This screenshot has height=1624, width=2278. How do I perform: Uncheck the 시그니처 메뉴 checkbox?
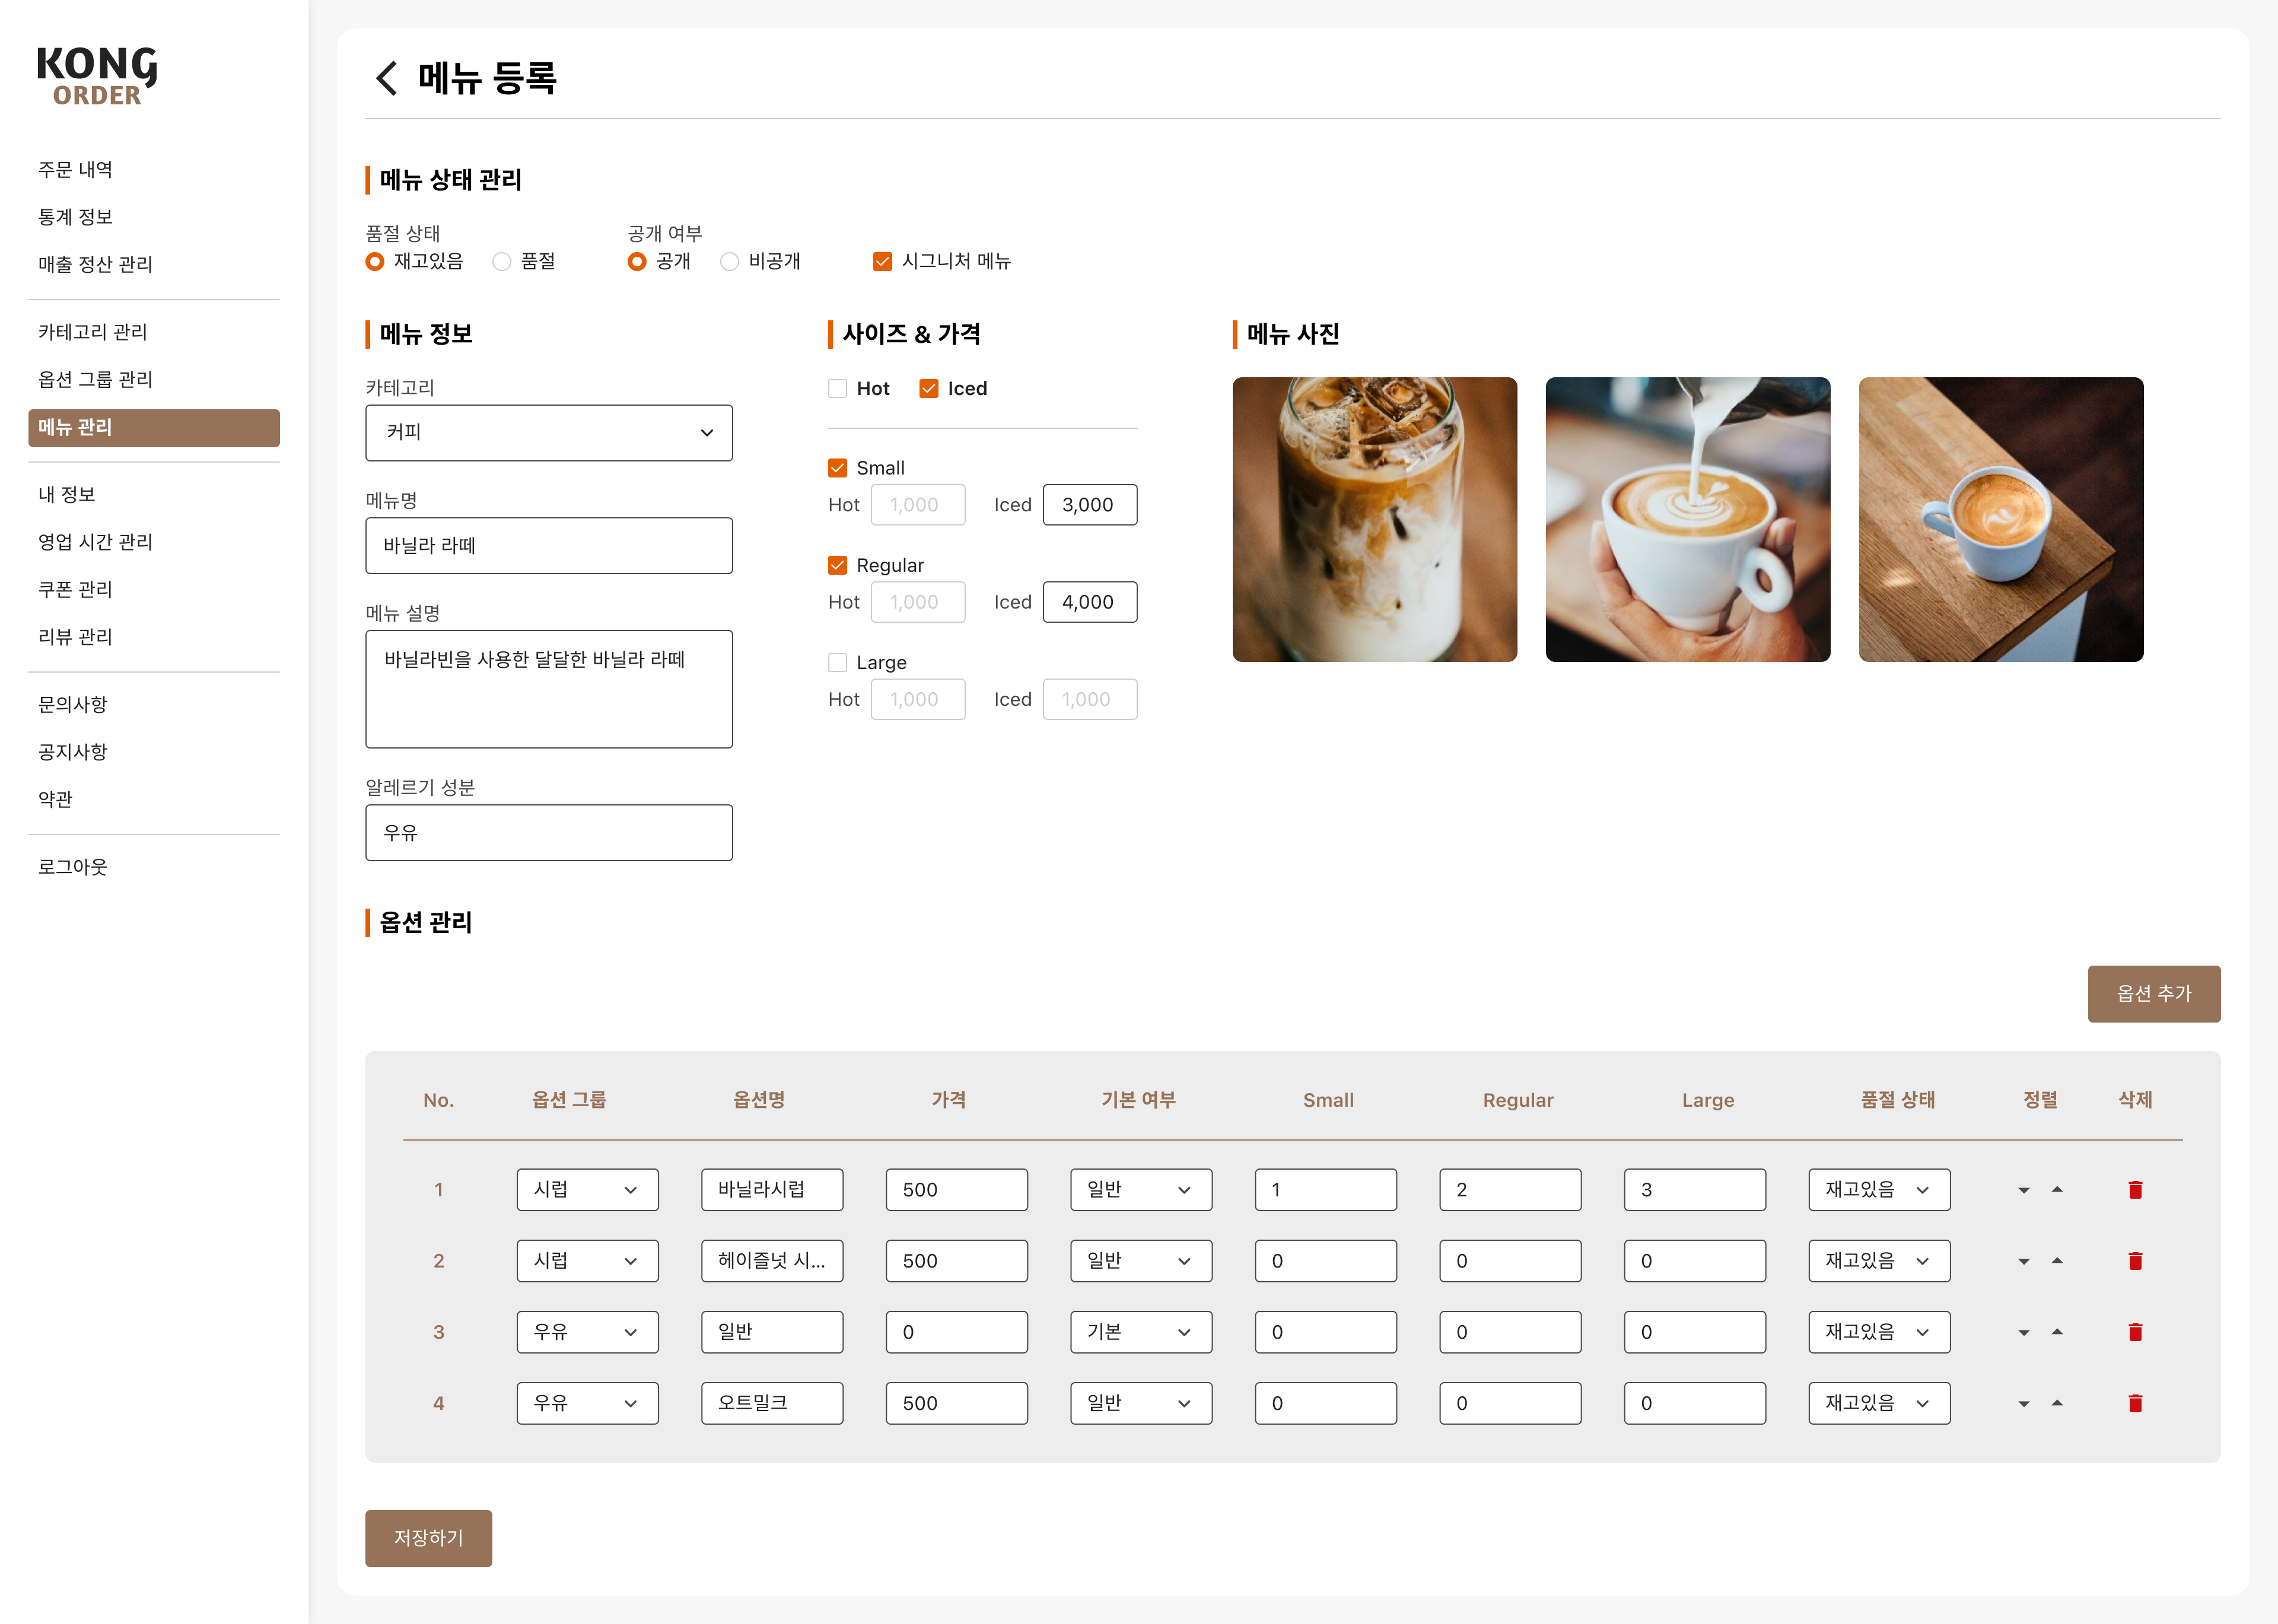point(882,262)
